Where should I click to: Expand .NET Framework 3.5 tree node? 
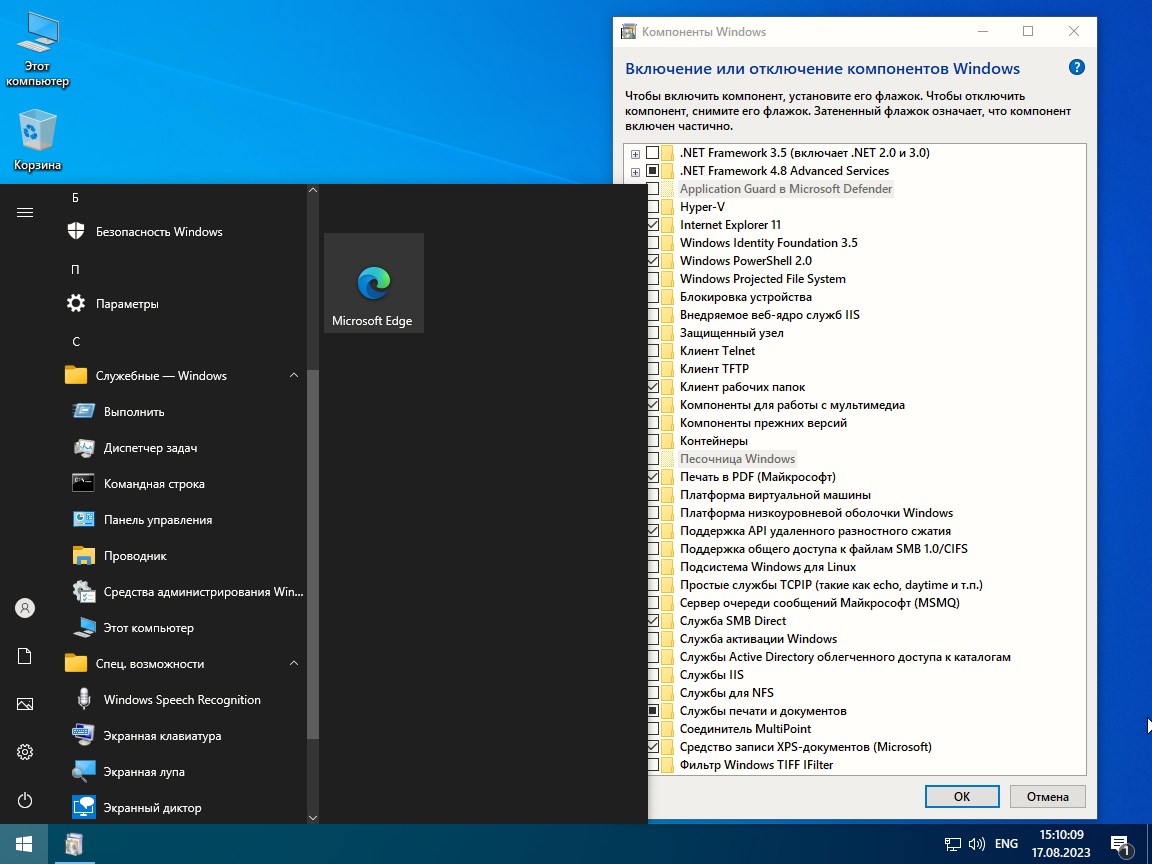pyautogui.click(x=635, y=154)
